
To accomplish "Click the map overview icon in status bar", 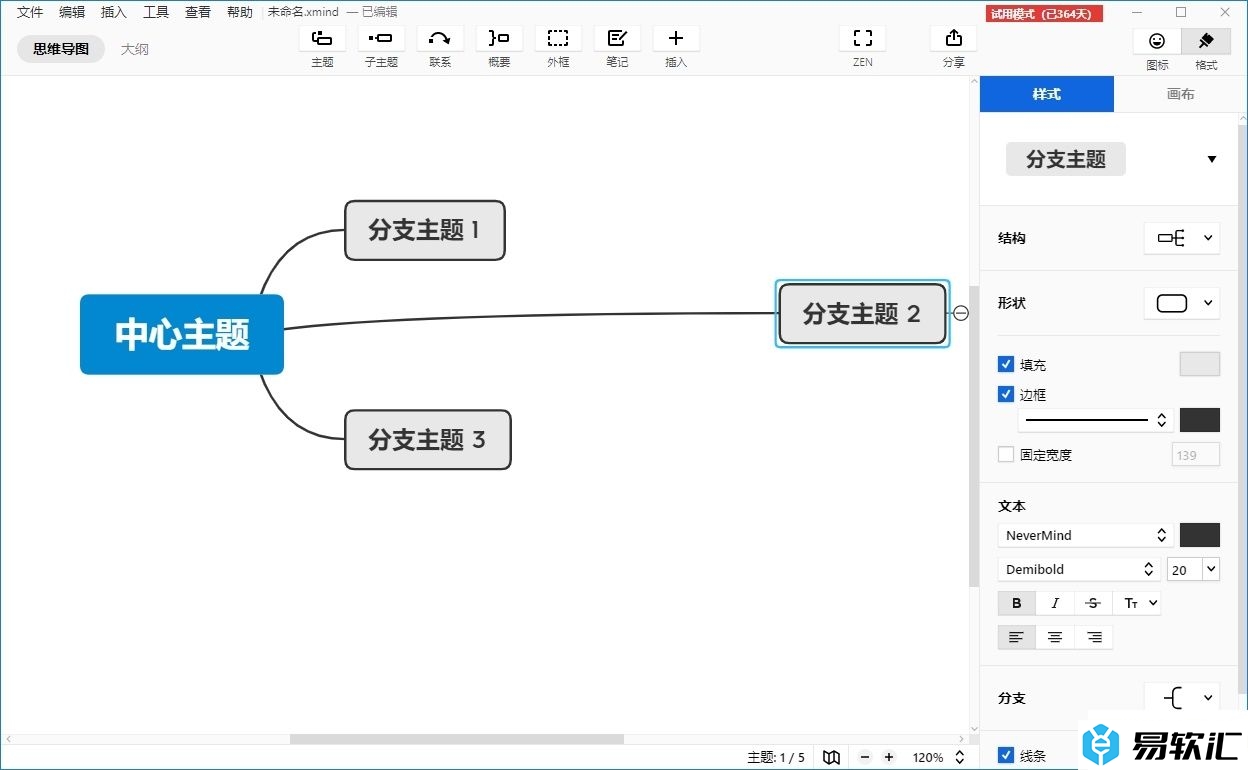I will coord(831,757).
